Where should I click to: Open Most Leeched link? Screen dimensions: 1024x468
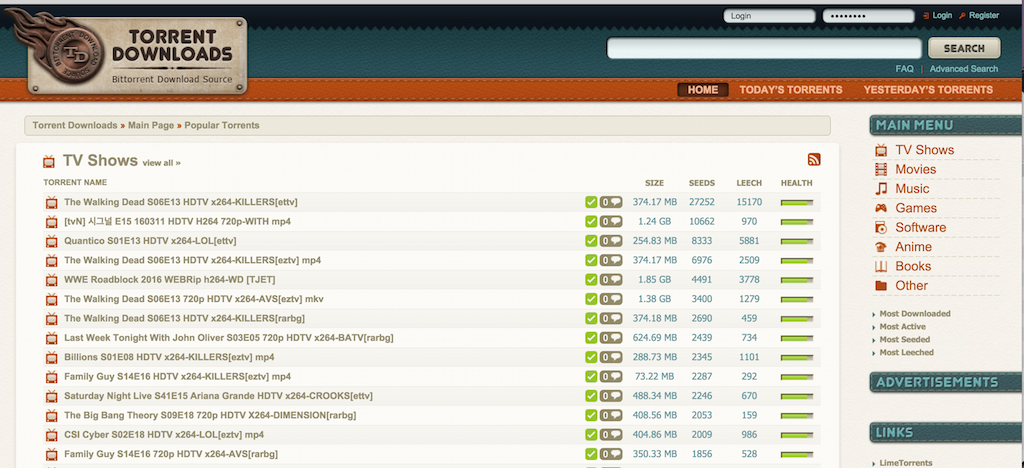(x=906, y=353)
